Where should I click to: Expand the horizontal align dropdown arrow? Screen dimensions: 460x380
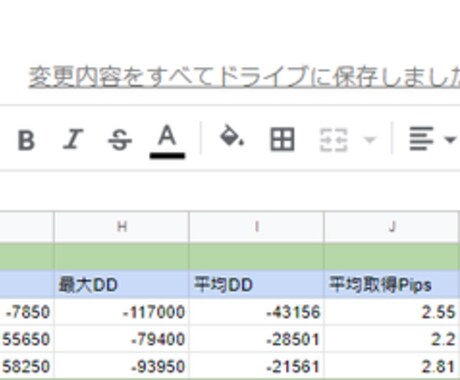[x=450, y=139]
